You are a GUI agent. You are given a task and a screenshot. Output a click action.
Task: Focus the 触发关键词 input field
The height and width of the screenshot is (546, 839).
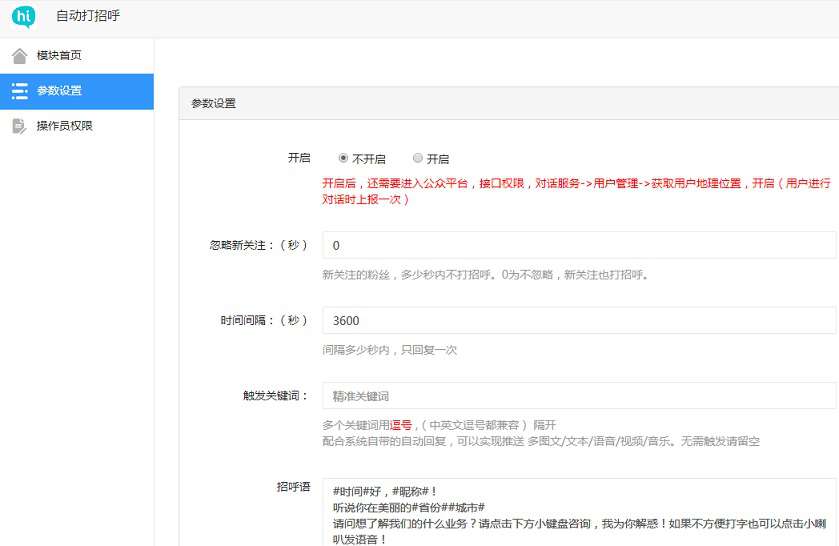pyautogui.click(x=579, y=396)
